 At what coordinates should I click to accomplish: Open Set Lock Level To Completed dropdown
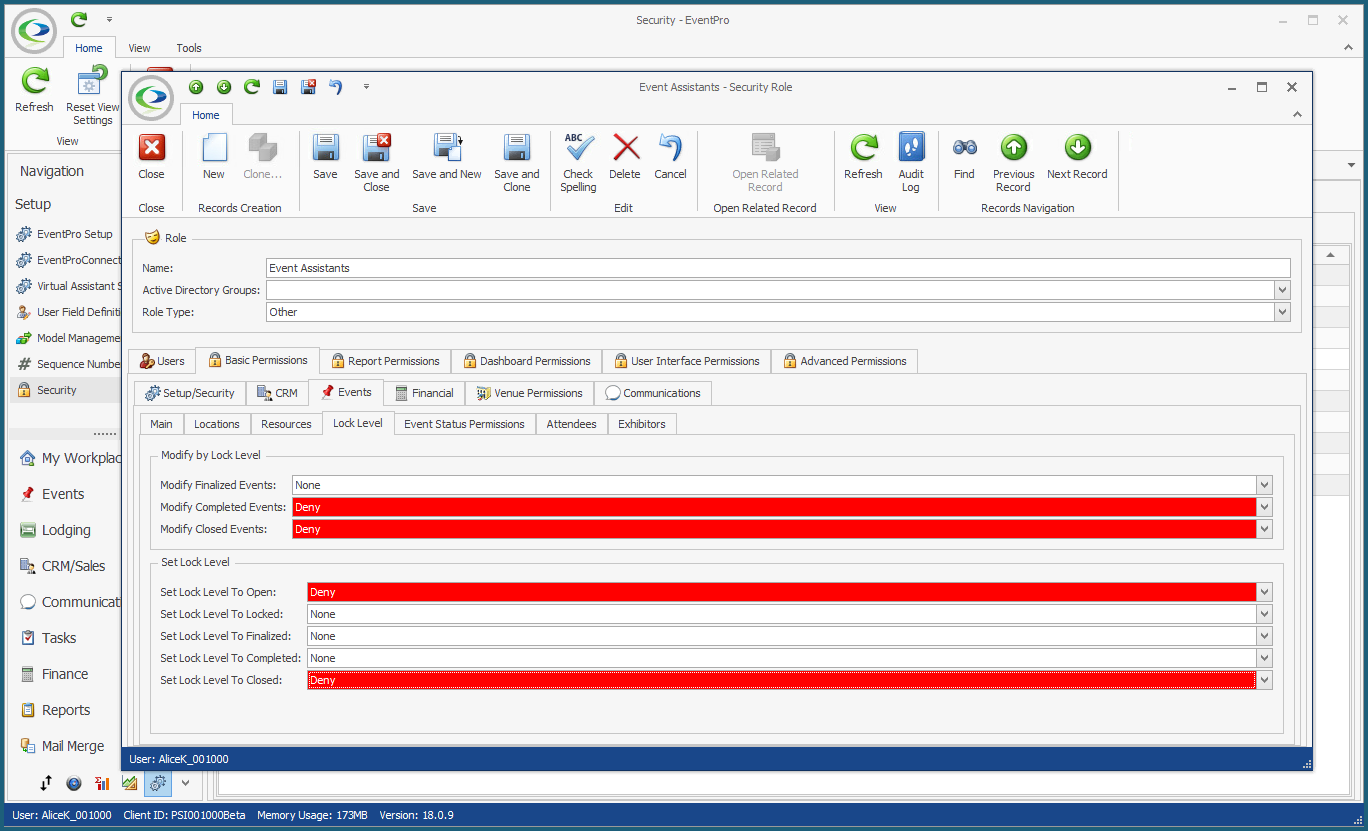pyautogui.click(x=1264, y=658)
